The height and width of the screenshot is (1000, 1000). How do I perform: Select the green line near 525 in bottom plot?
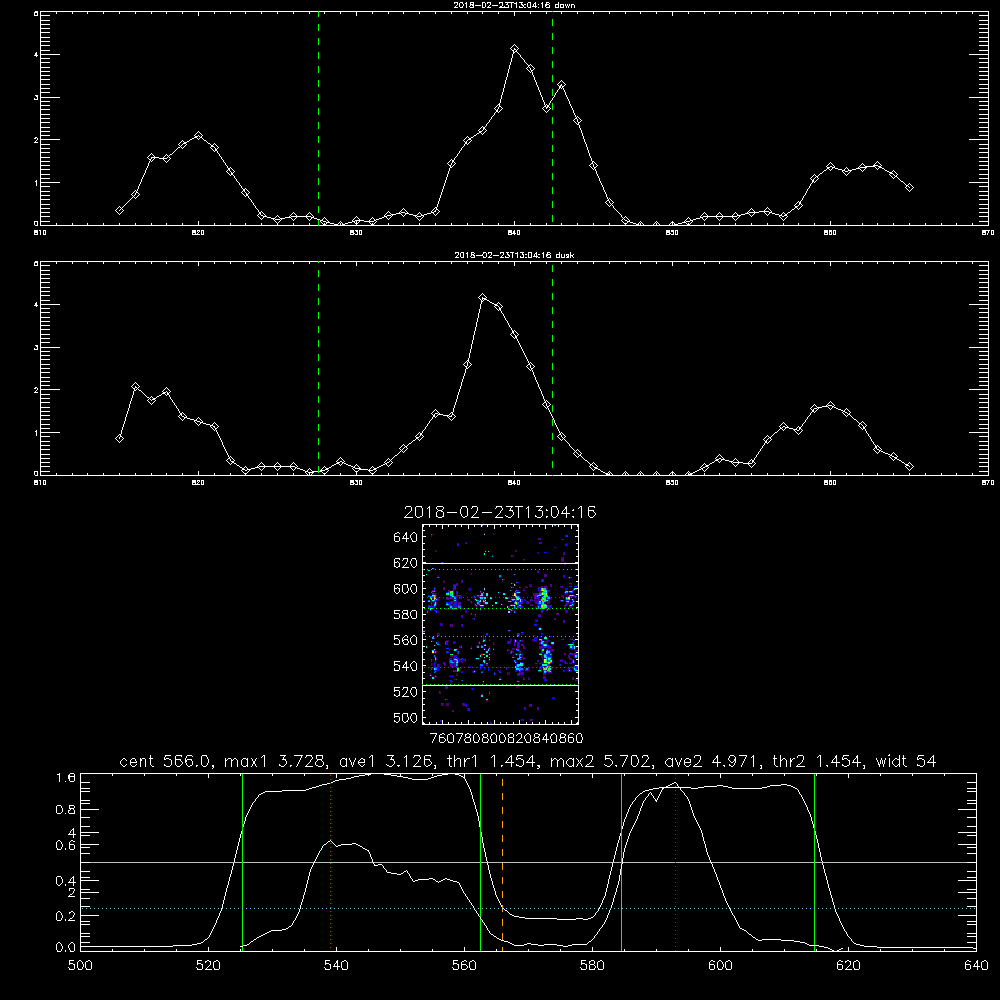[242, 862]
